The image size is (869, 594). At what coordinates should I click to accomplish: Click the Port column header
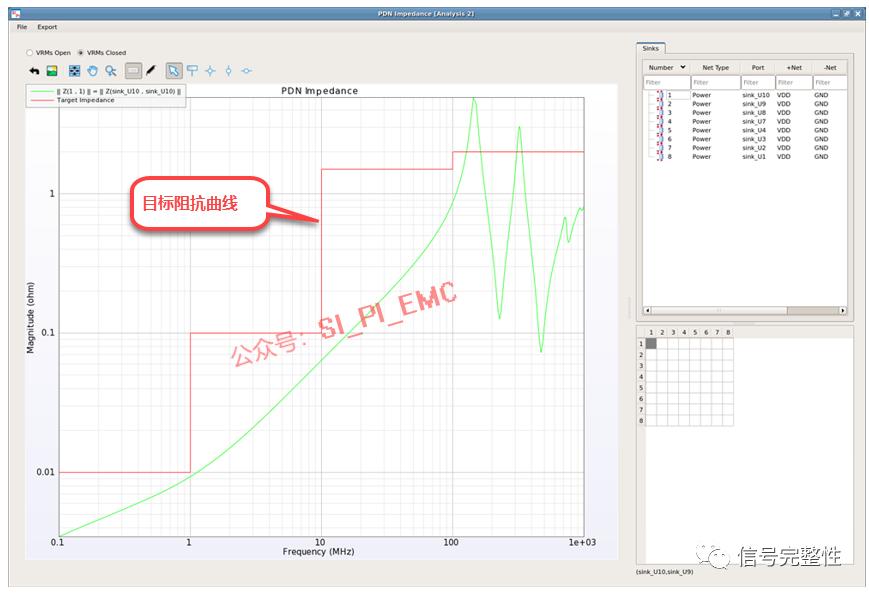(758, 68)
